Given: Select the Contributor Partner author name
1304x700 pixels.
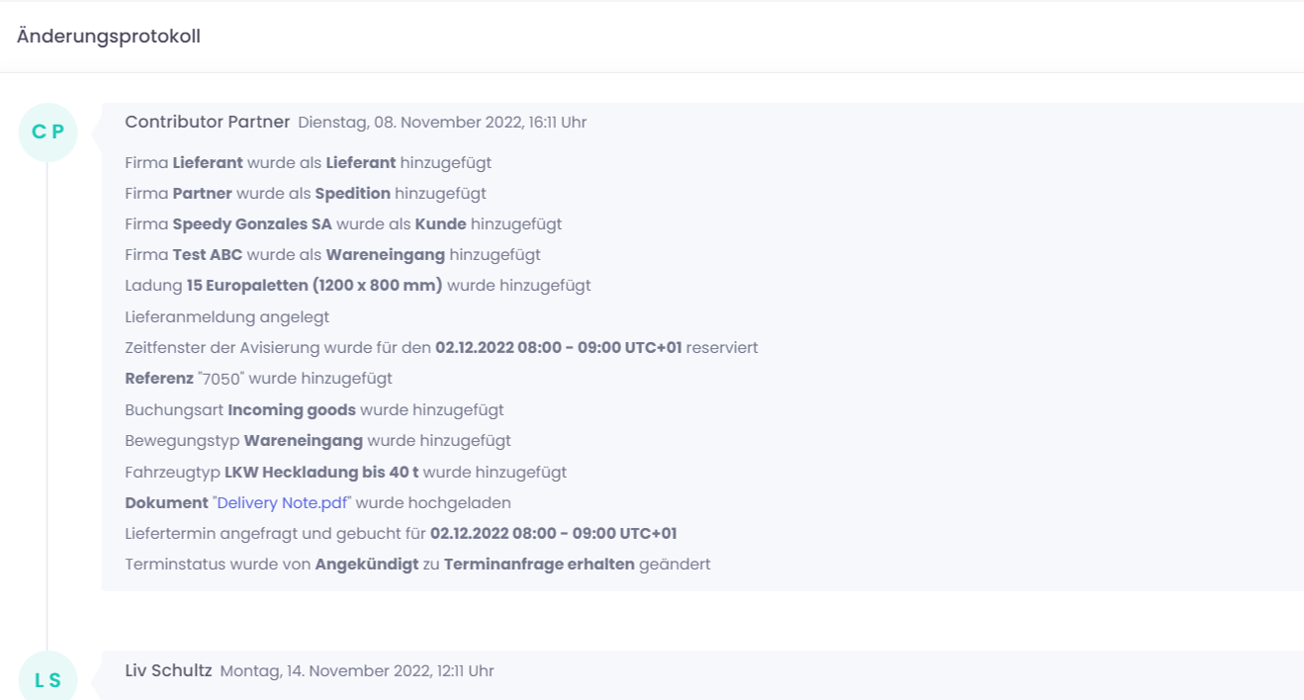Looking at the screenshot, I should (207, 122).
